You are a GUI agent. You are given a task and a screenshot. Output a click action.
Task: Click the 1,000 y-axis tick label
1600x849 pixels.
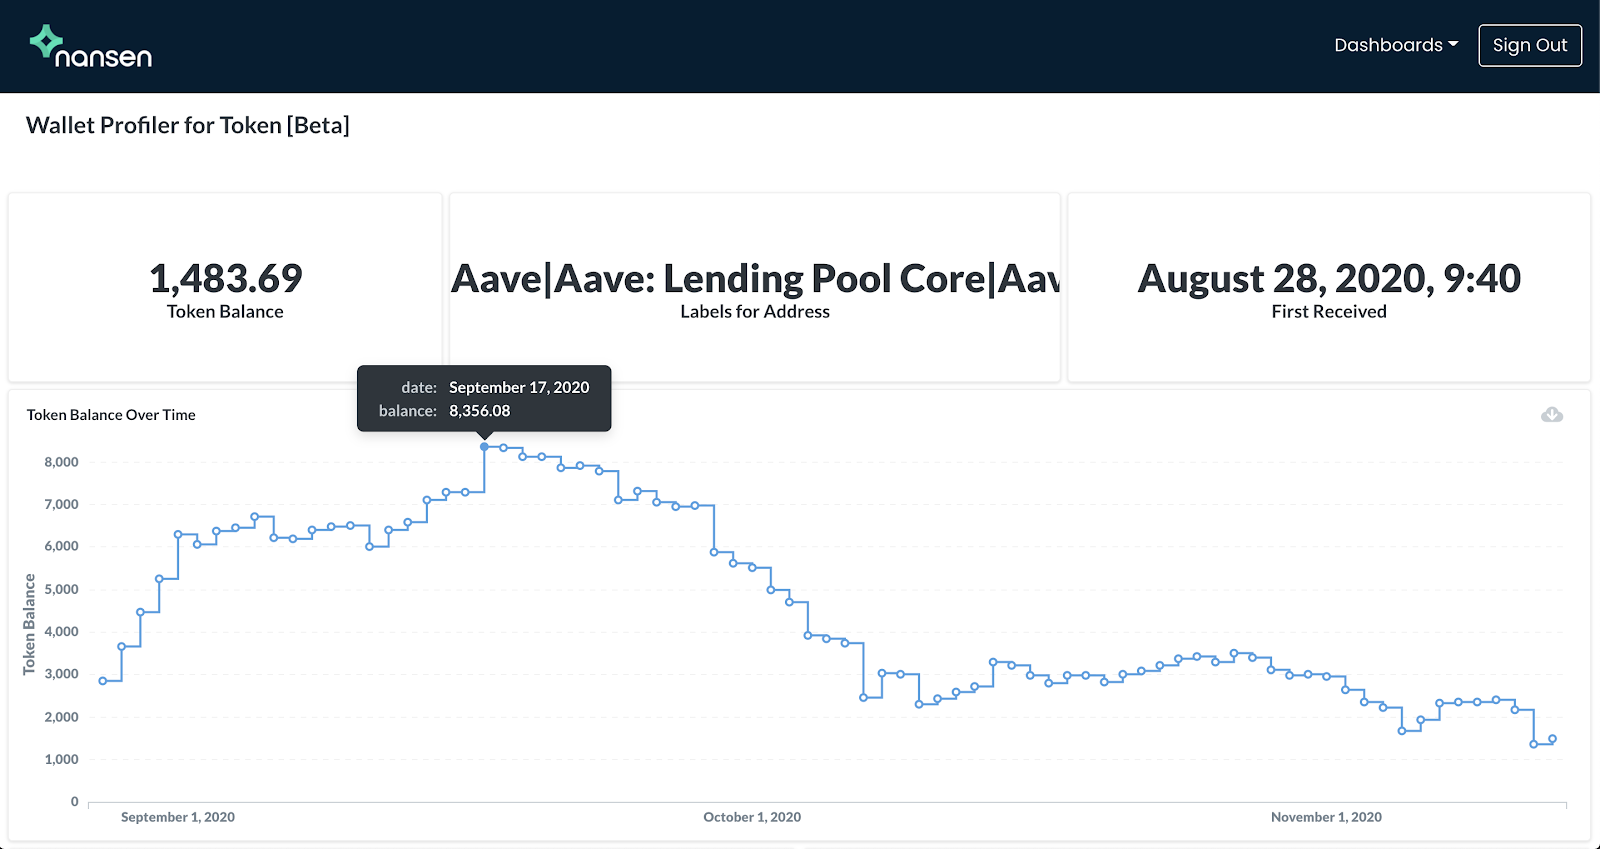(61, 759)
